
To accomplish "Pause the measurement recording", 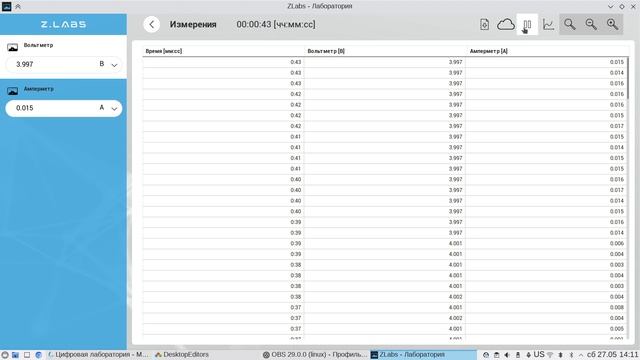I will click(527, 24).
